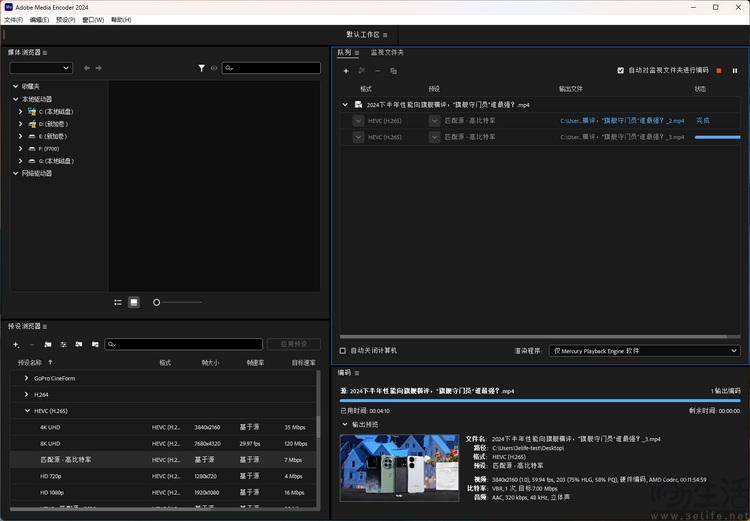Image resolution: width=750 pixels, height=521 pixels.
Task: Expand the D: drive node
Action: [21, 124]
